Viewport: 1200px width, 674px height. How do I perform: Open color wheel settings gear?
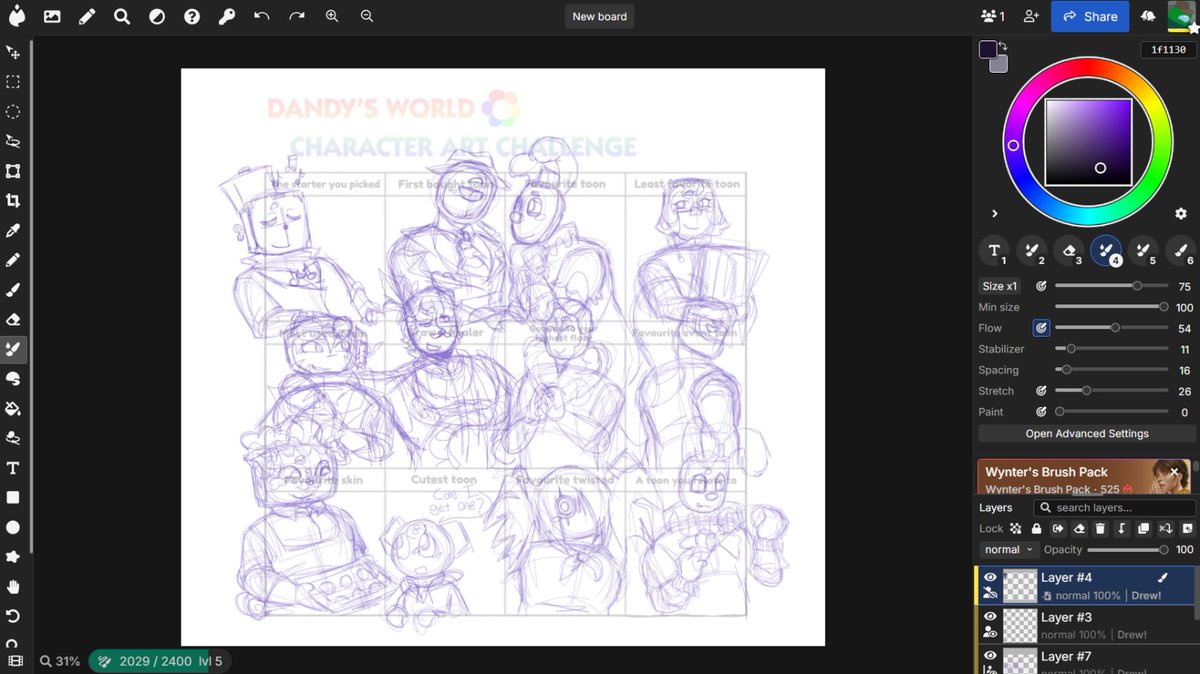1180,214
